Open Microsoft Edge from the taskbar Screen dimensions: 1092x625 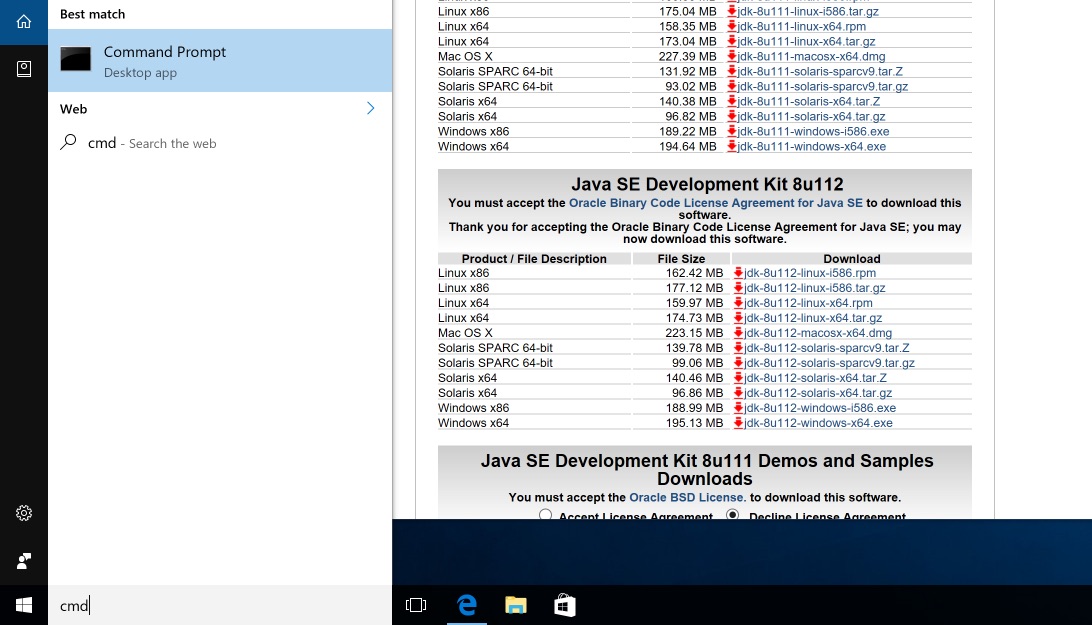click(467, 605)
